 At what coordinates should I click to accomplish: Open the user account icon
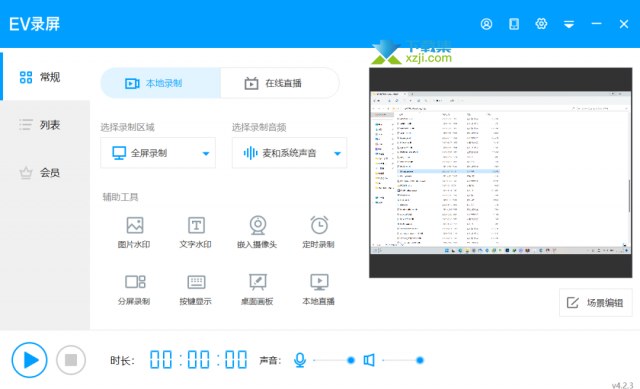486,24
